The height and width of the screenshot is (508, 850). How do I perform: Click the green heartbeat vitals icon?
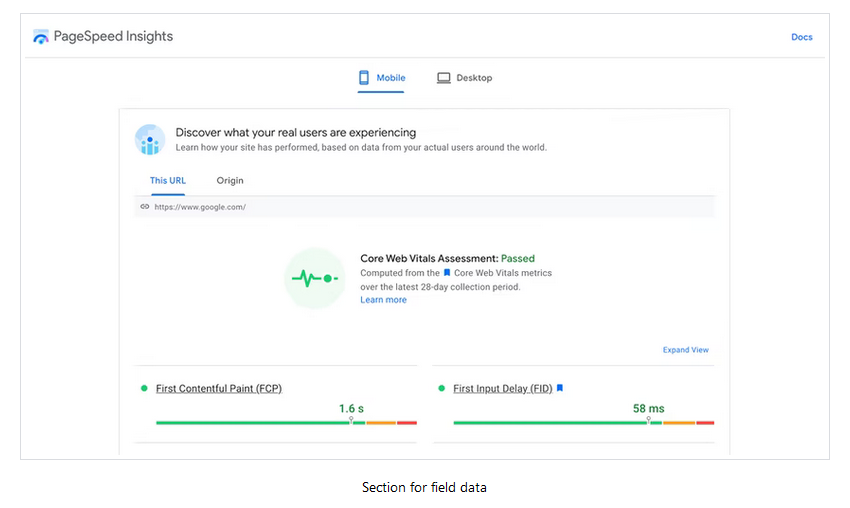point(315,279)
